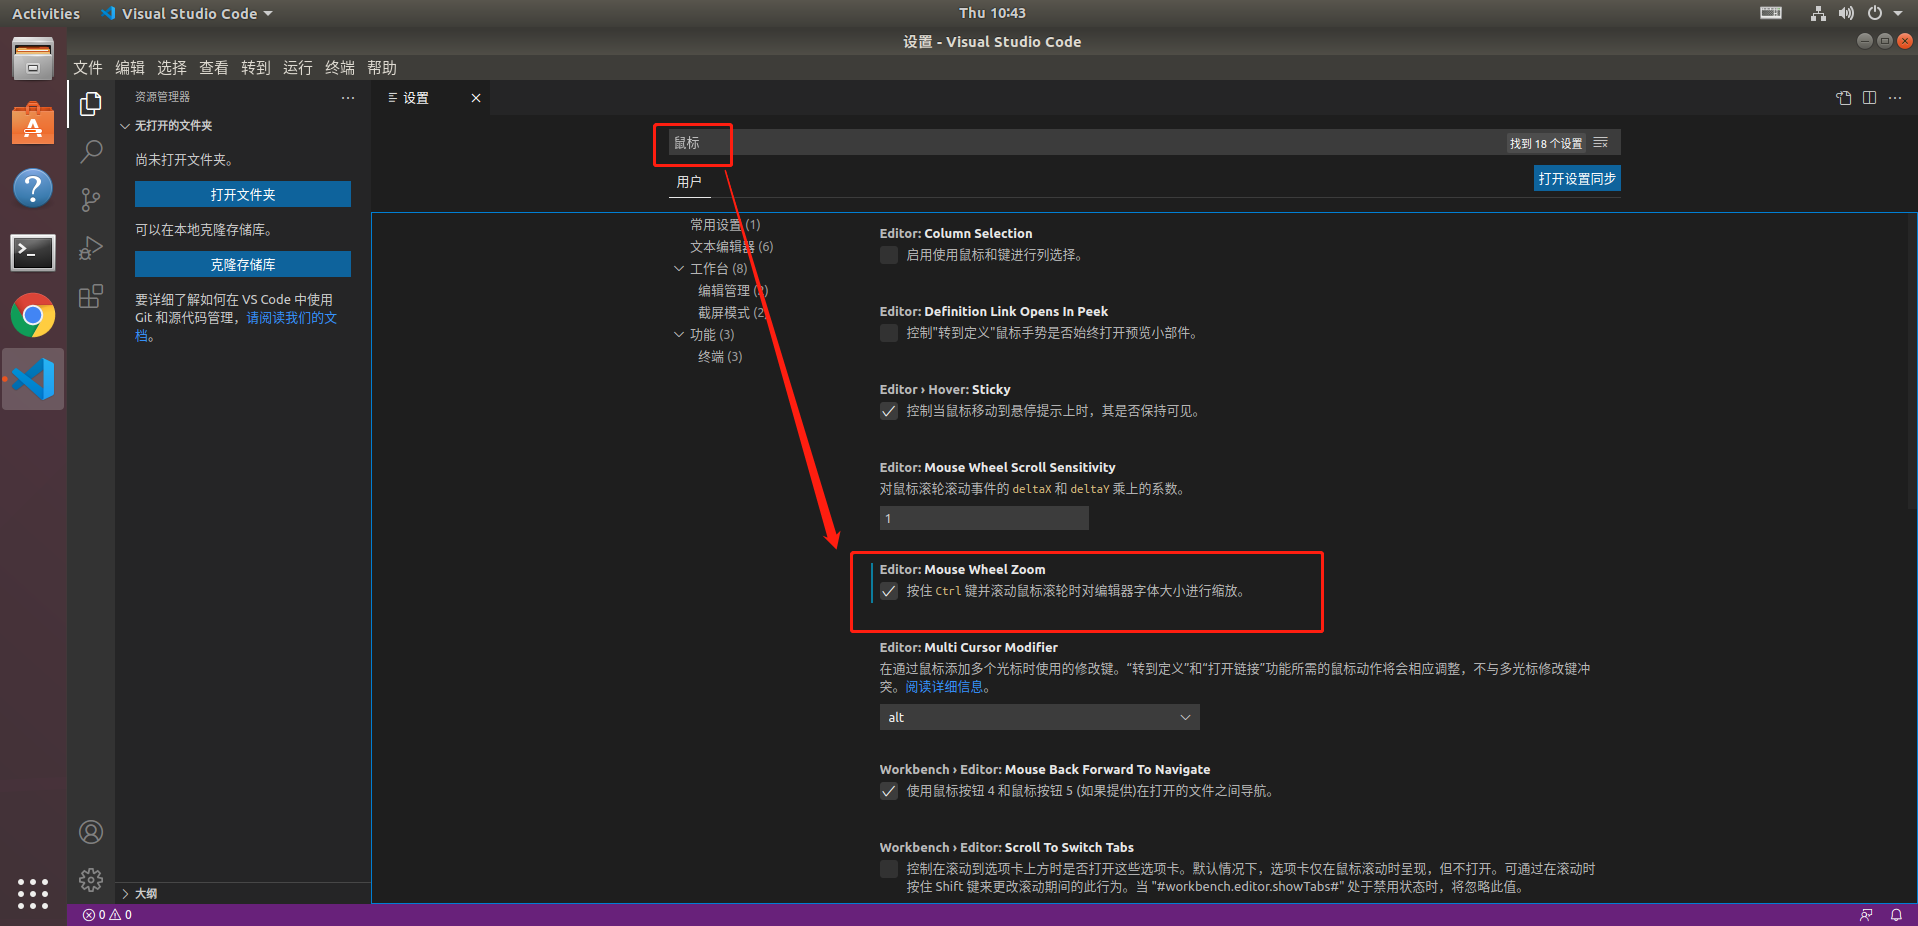Click the notifications bell in status bar

coord(1896,915)
